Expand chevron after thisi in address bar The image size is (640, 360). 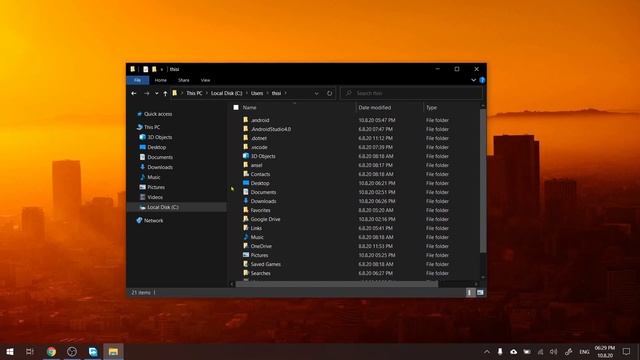tap(285, 93)
